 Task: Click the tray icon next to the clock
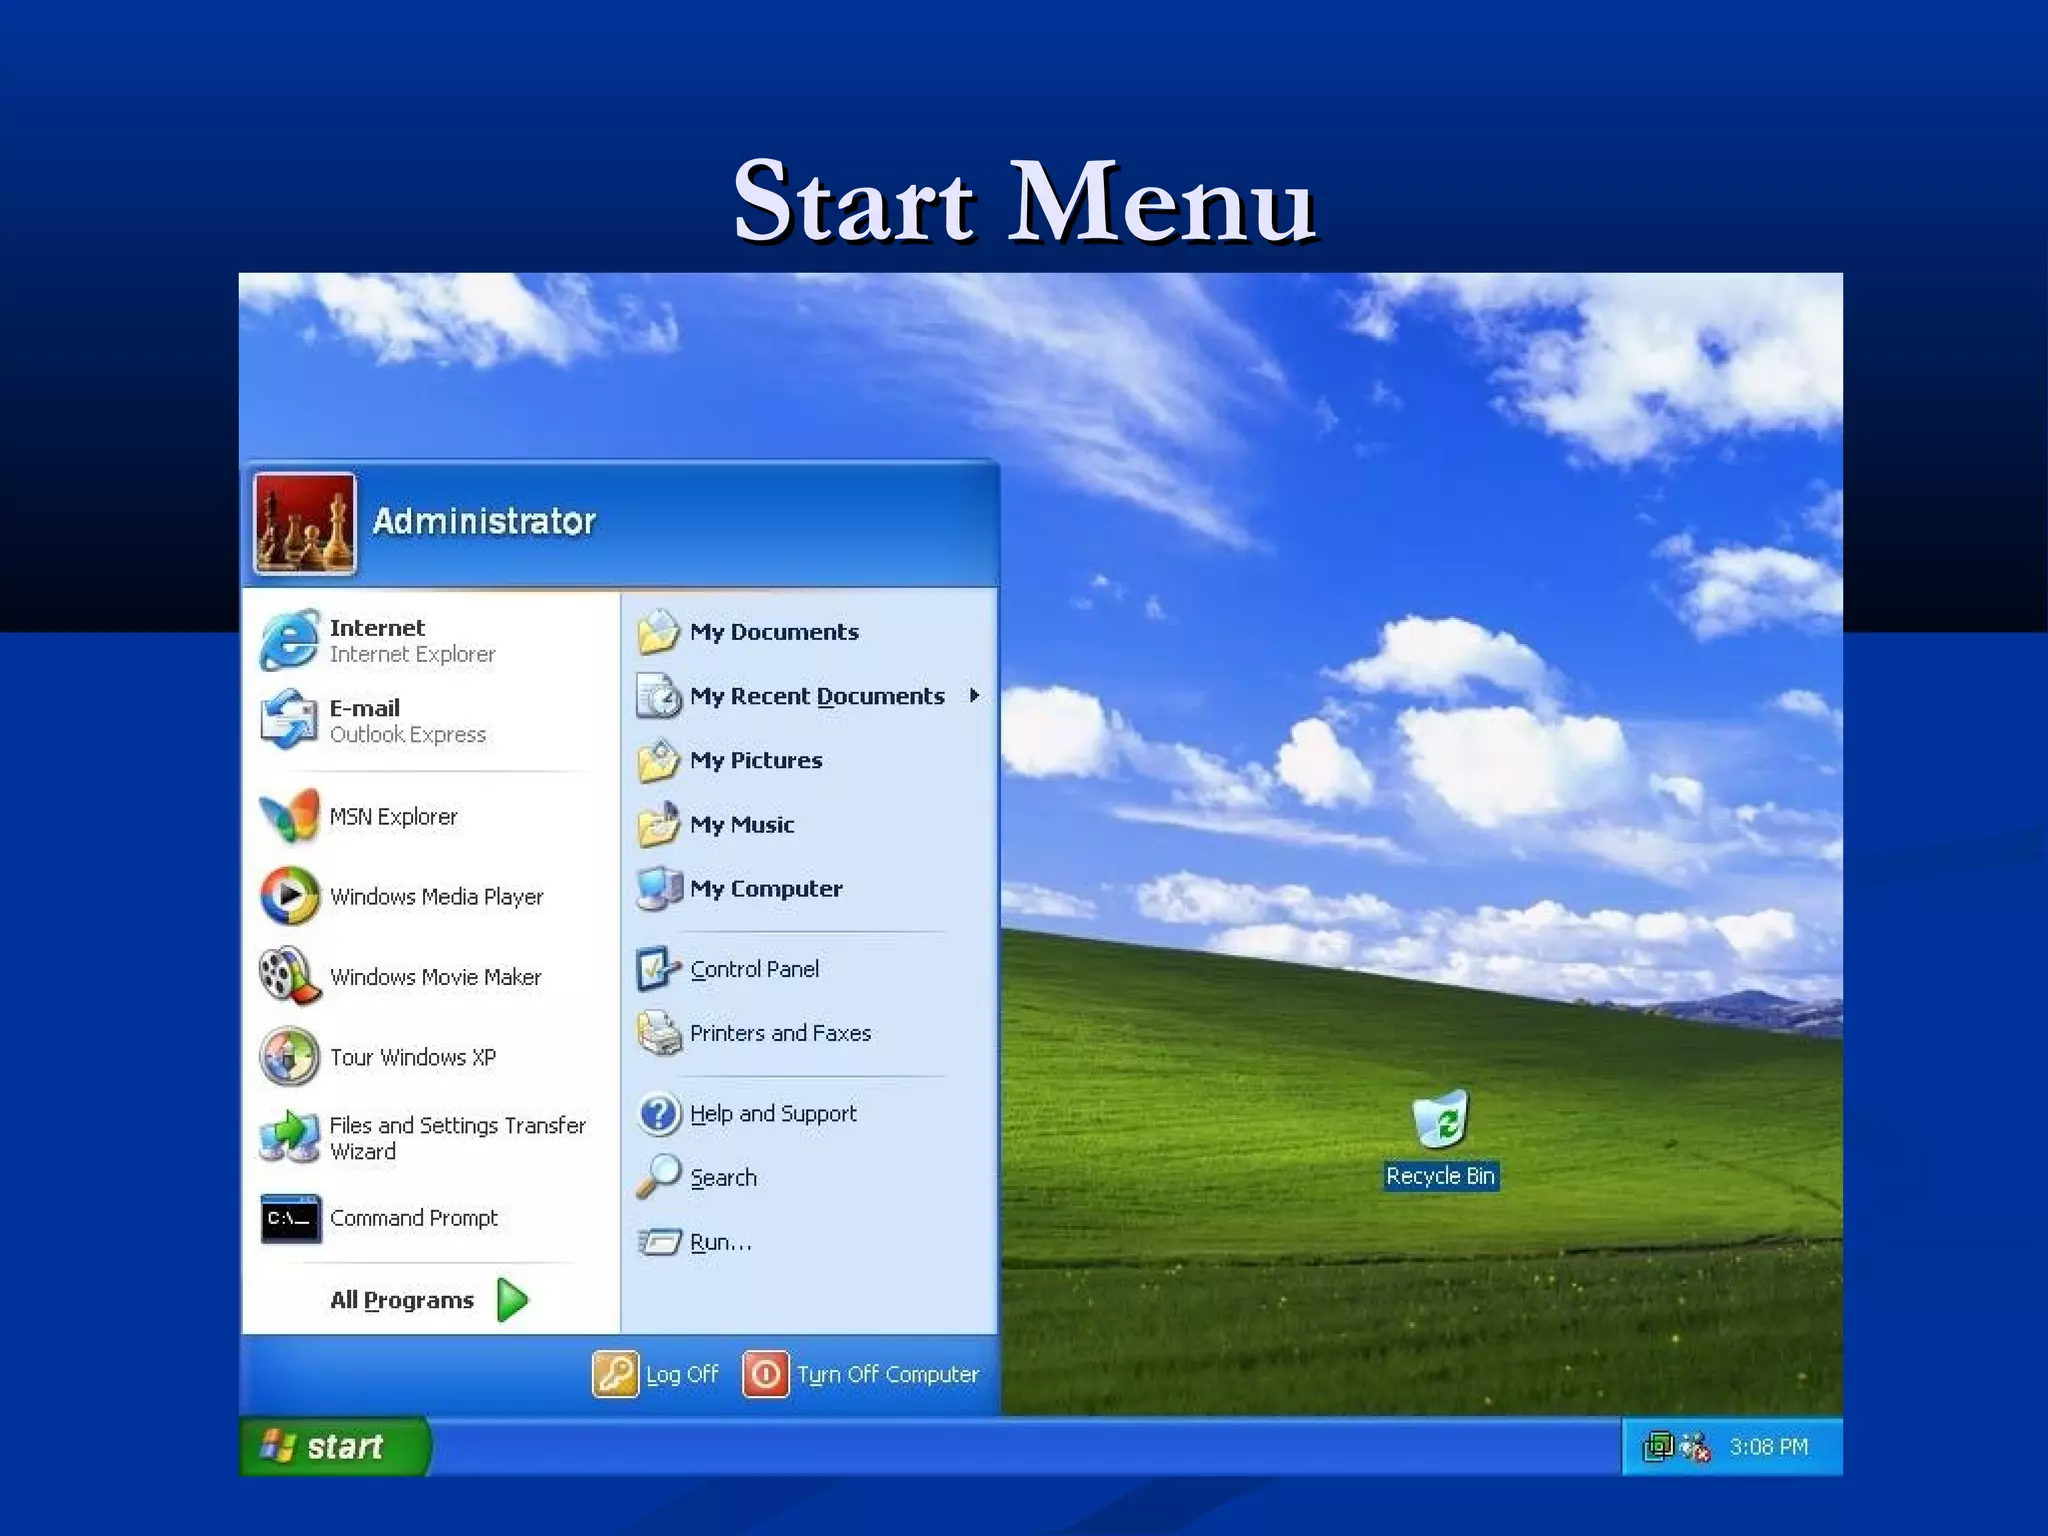click(x=1696, y=1446)
